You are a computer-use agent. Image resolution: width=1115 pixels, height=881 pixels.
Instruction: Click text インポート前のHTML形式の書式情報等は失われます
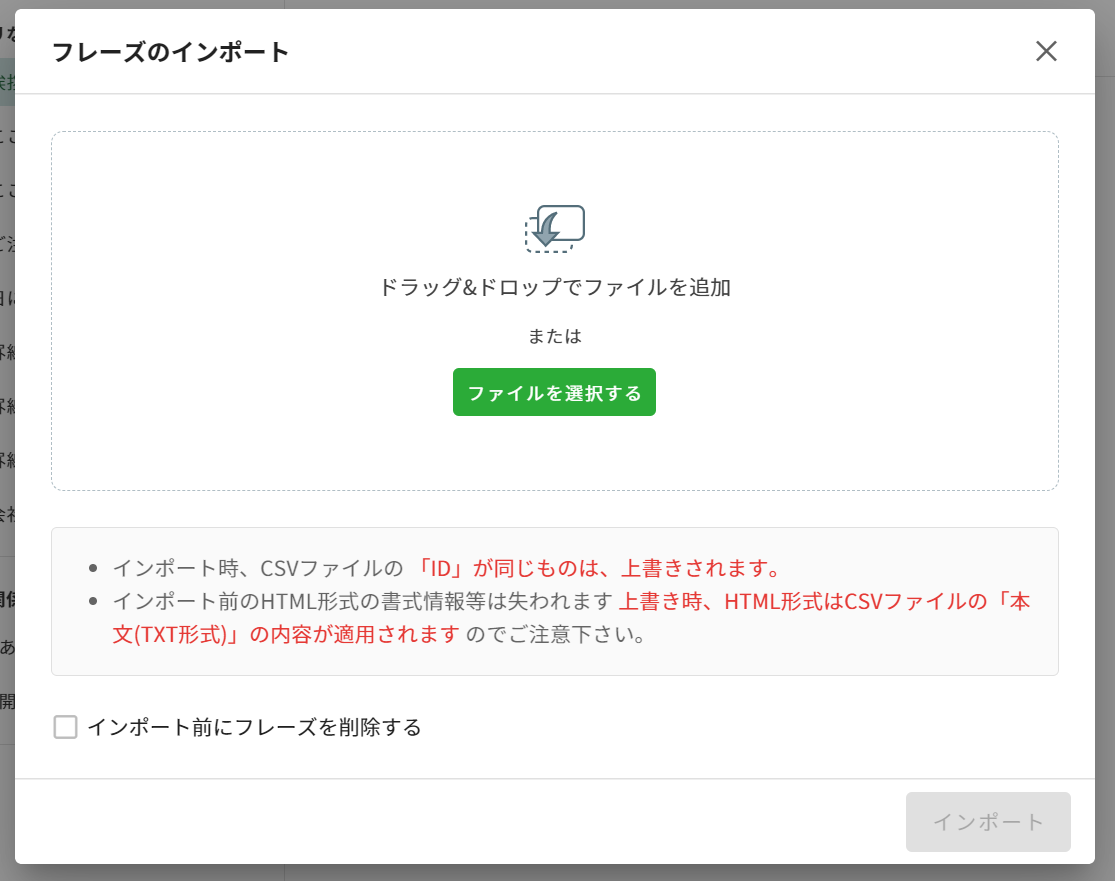[362, 602]
